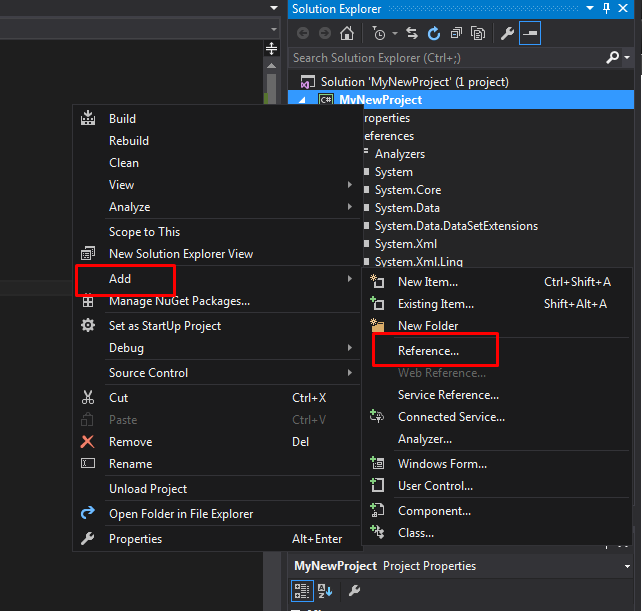The image size is (642, 611).
Task: Click the Home icon in Solution Explorer
Action: [x=347, y=33]
